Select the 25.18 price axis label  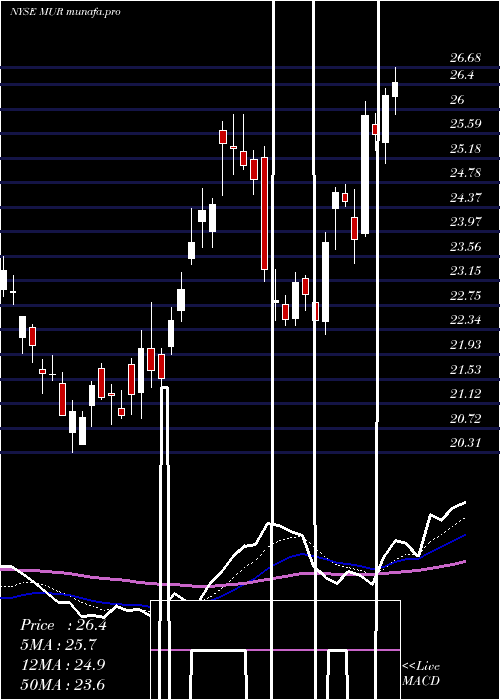tap(466, 149)
